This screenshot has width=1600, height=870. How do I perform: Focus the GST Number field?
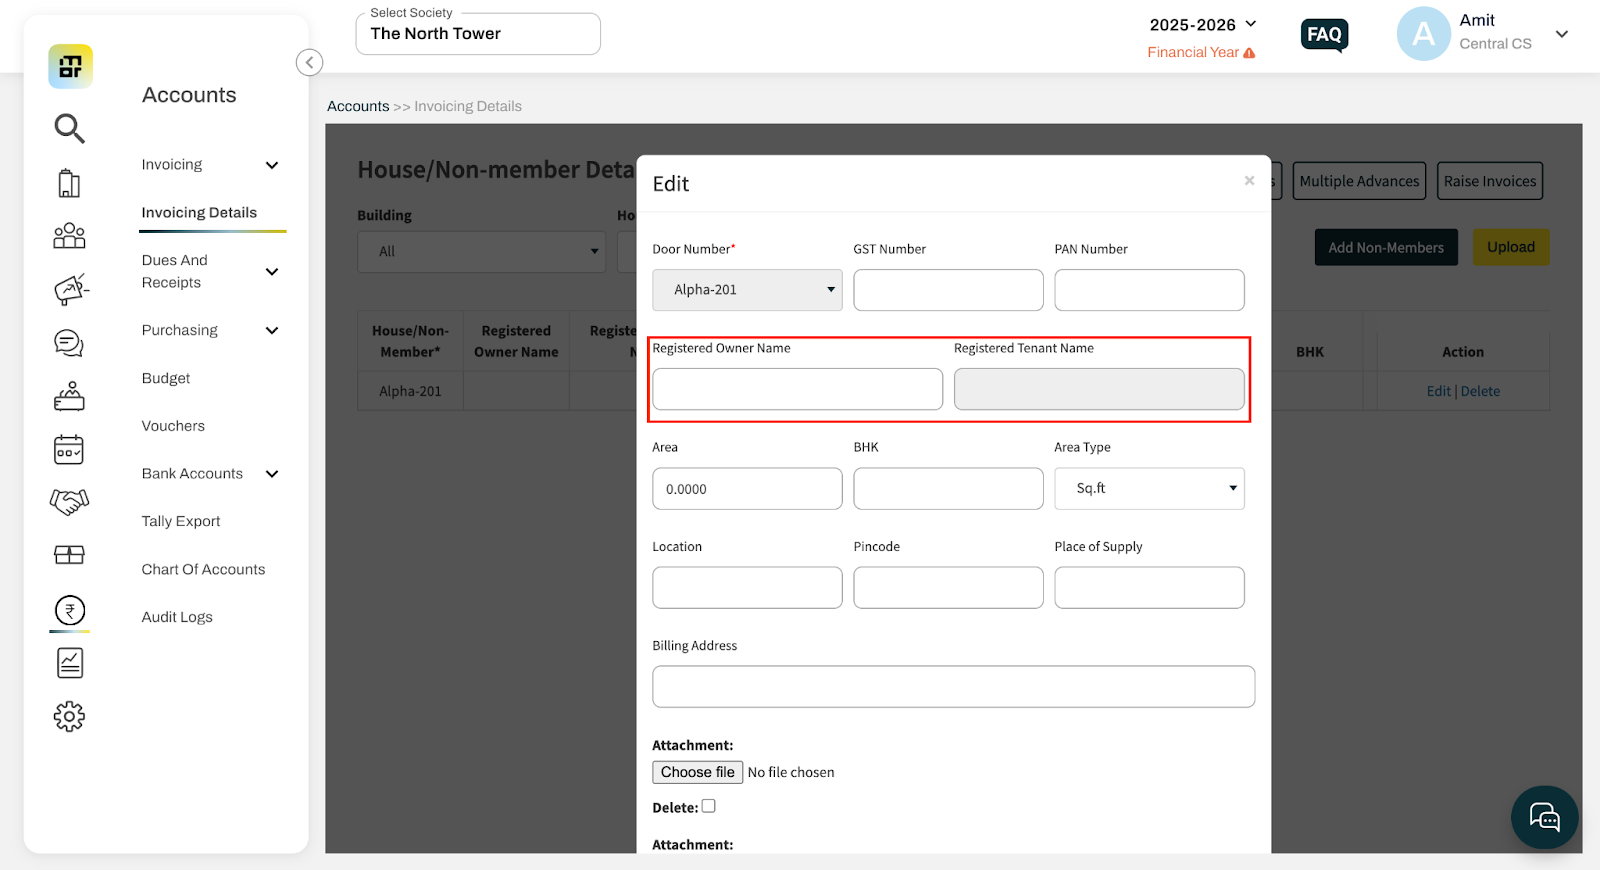click(x=948, y=290)
